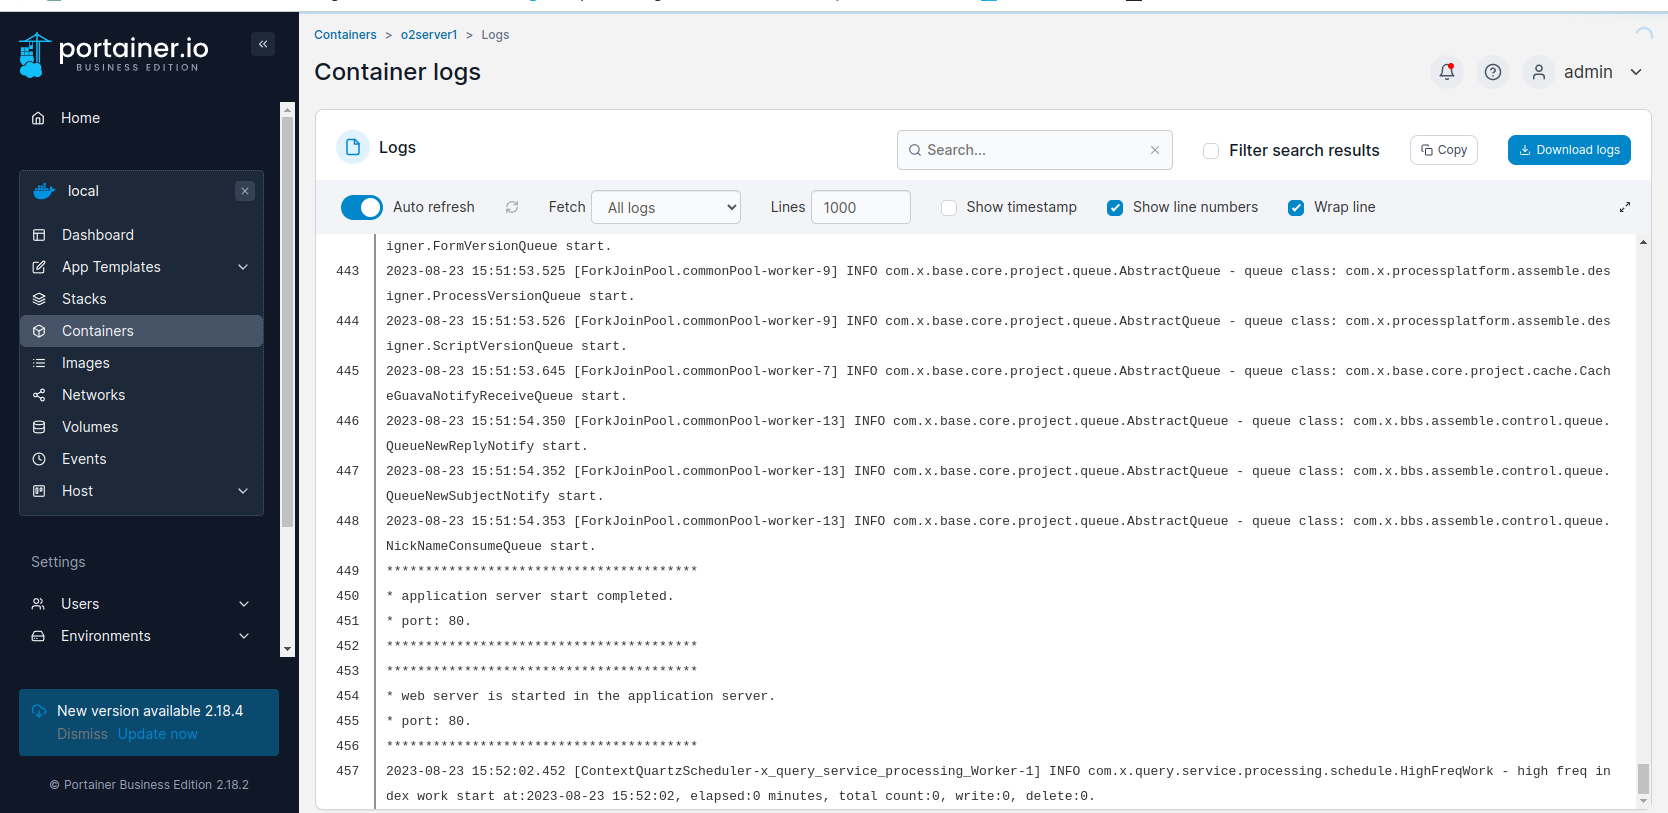This screenshot has height=813, width=1668.
Task: Click the Networks share icon
Action: tap(39, 395)
